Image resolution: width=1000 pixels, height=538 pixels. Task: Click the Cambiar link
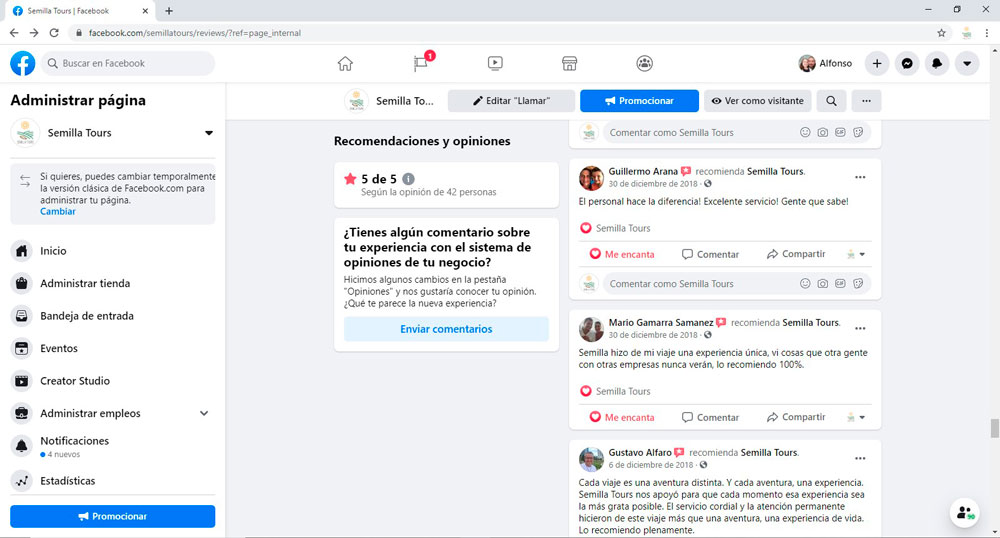(57, 212)
